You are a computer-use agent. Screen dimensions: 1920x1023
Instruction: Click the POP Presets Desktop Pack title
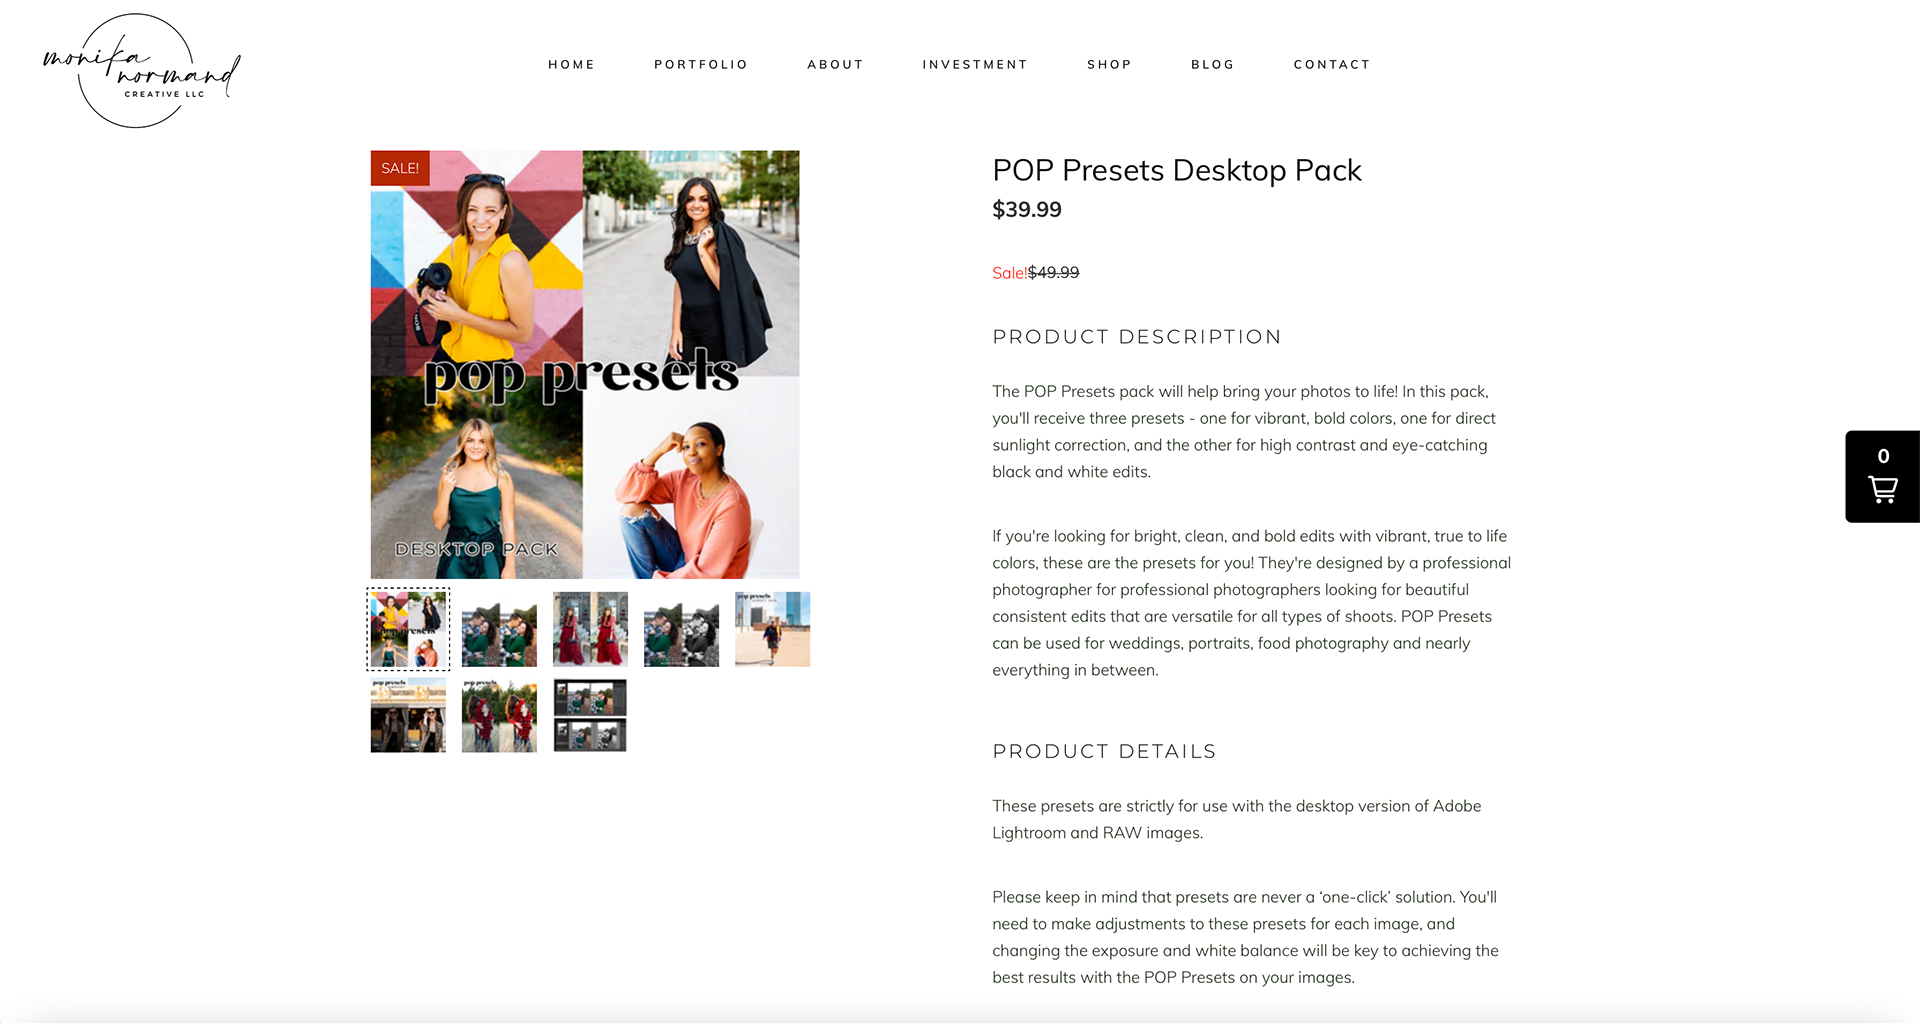tap(1177, 170)
